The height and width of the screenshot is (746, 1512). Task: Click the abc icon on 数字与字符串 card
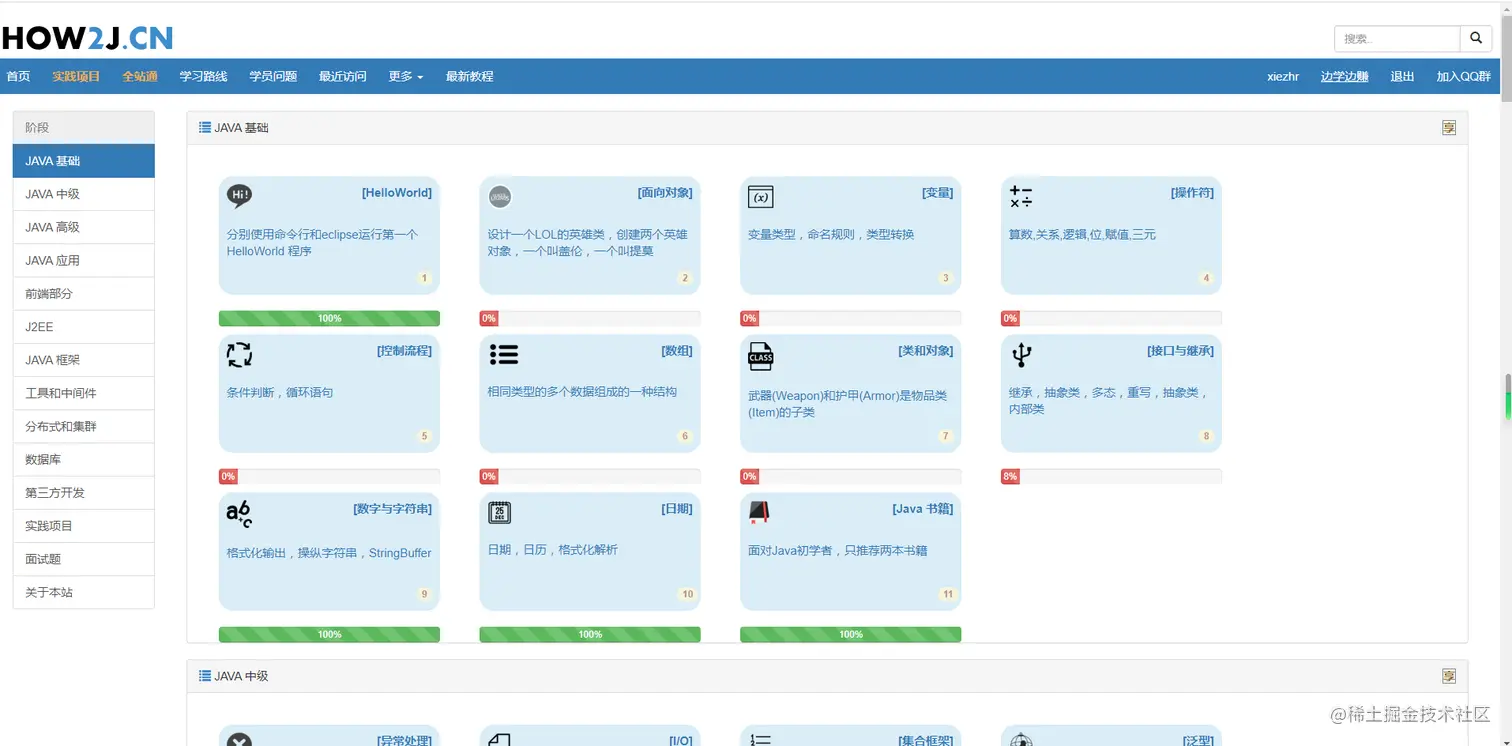point(239,514)
